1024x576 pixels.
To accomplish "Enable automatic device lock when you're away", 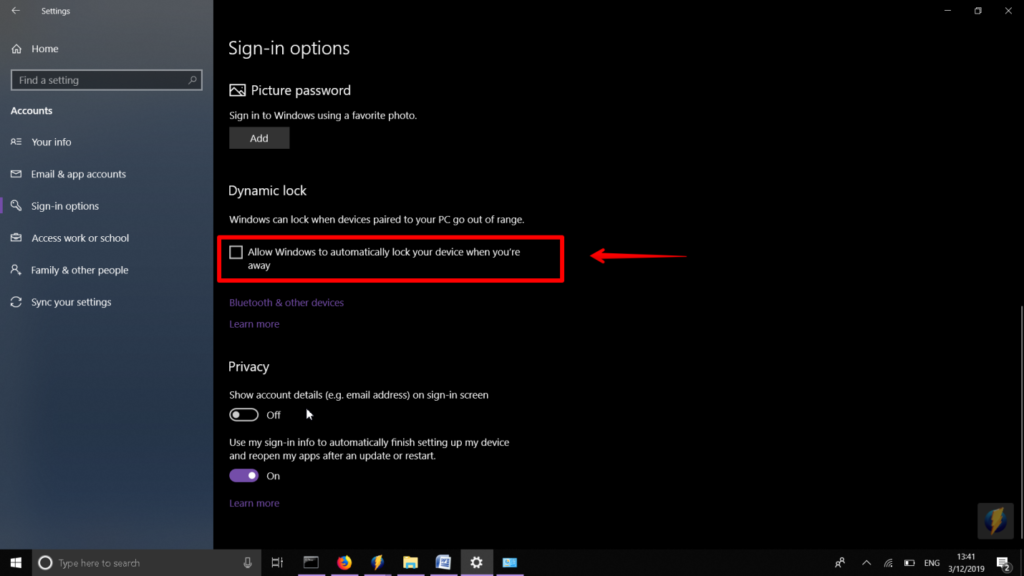I will [x=236, y=252].
